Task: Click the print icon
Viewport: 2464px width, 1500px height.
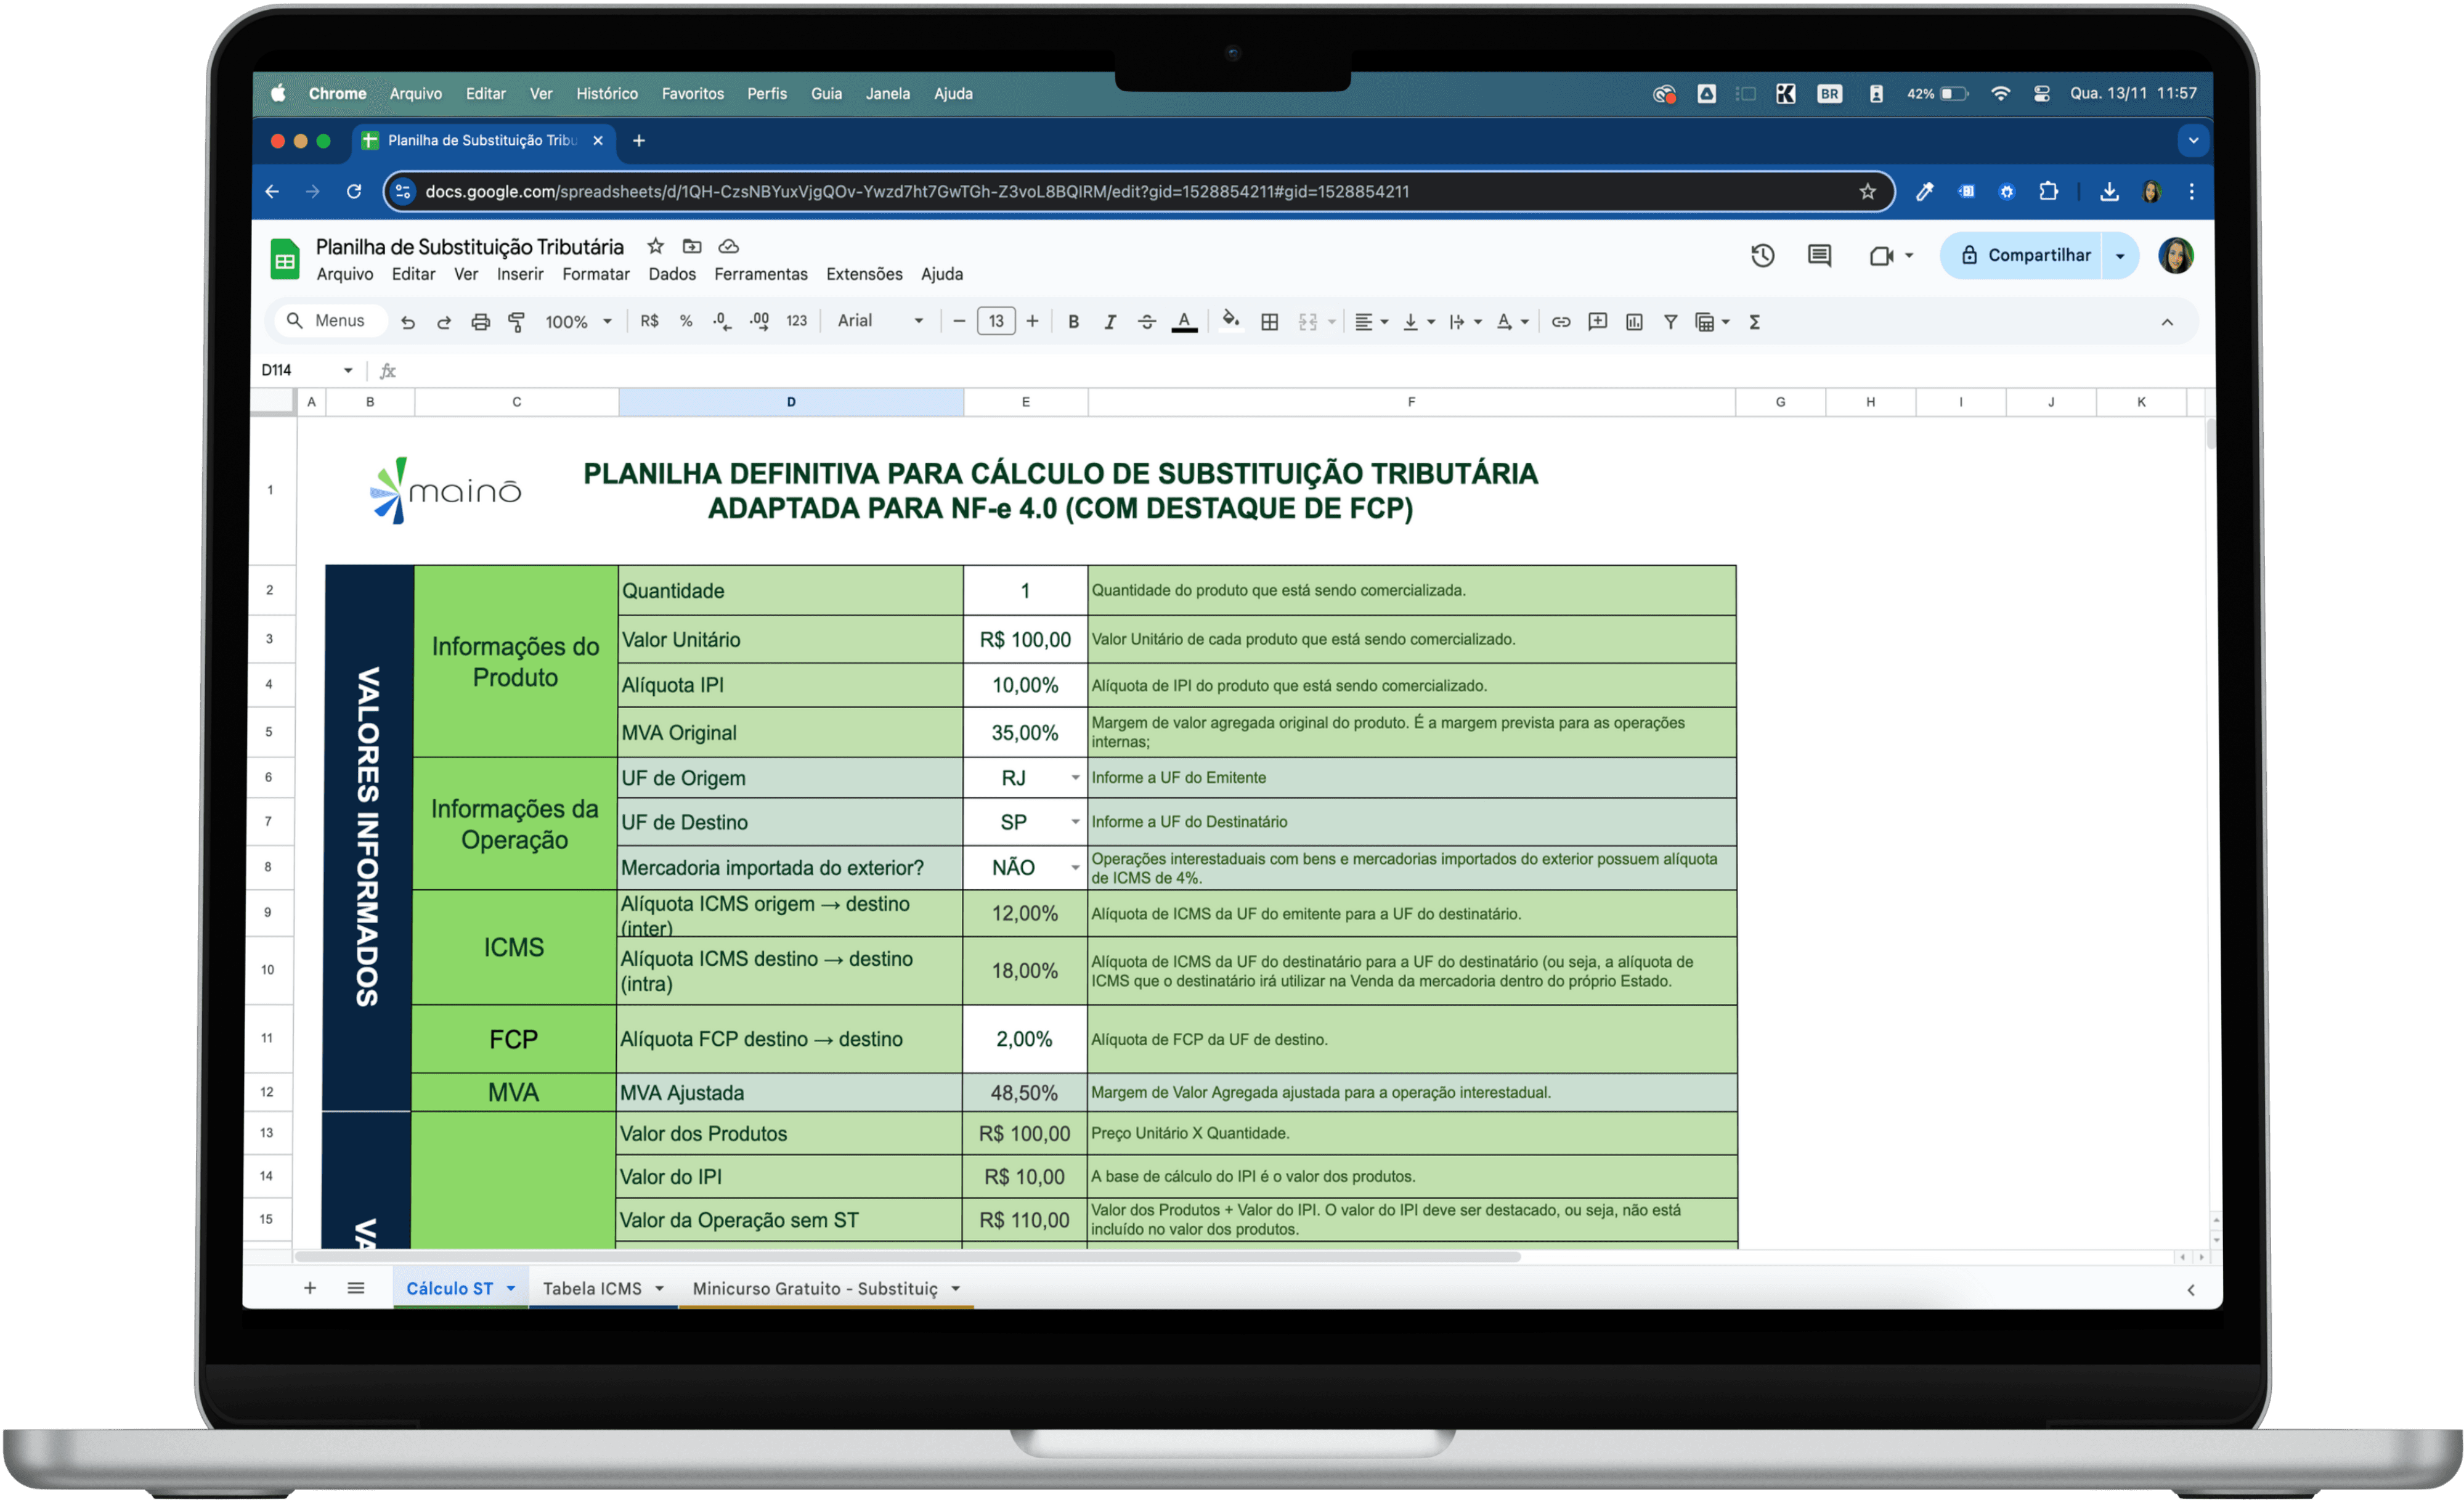Action: coord(481,322)
